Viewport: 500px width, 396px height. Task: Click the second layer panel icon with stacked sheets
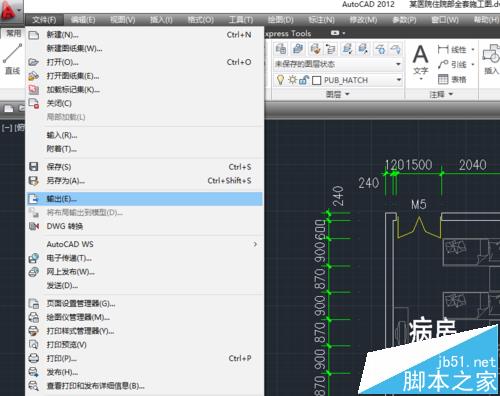tap(298, 49)
